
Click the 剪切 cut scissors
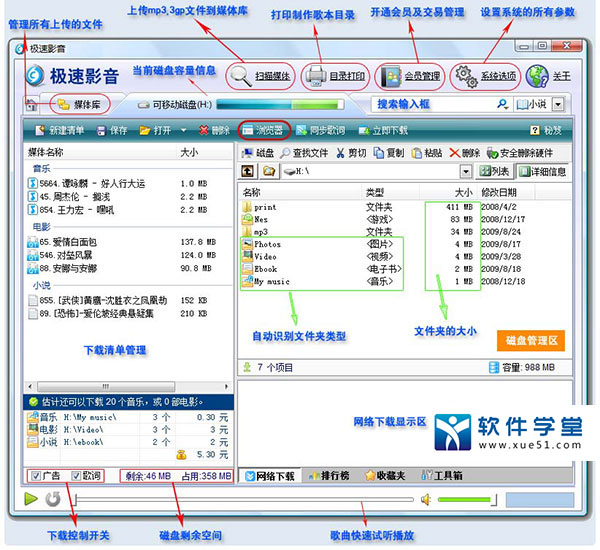click(x=351, y=153)
